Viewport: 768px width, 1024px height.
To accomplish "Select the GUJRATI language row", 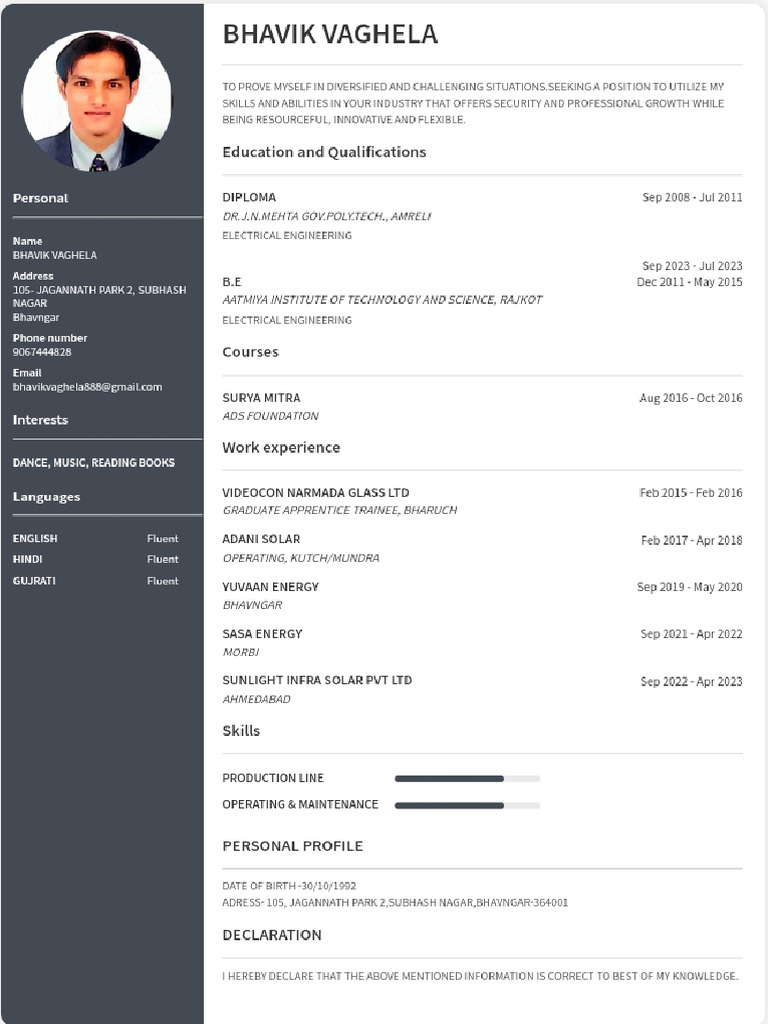I will (95, 581).
